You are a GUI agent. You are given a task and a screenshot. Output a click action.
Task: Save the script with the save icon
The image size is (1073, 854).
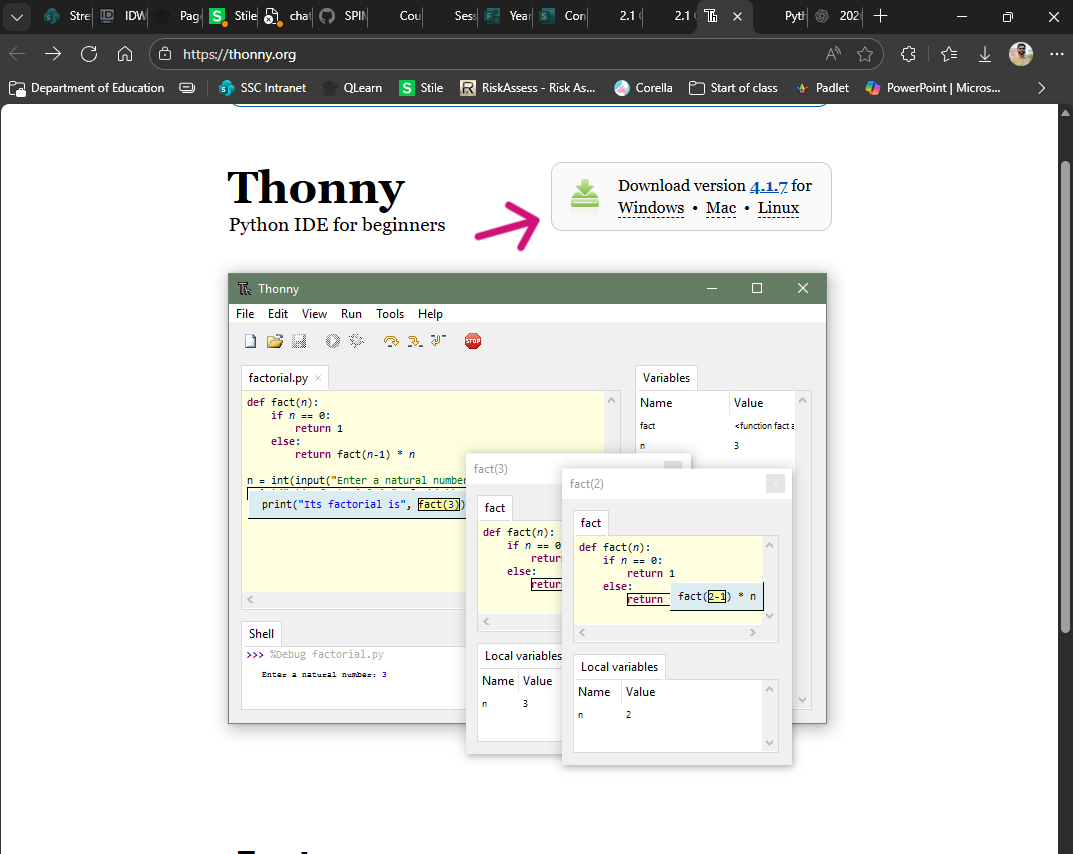point(298,340)
